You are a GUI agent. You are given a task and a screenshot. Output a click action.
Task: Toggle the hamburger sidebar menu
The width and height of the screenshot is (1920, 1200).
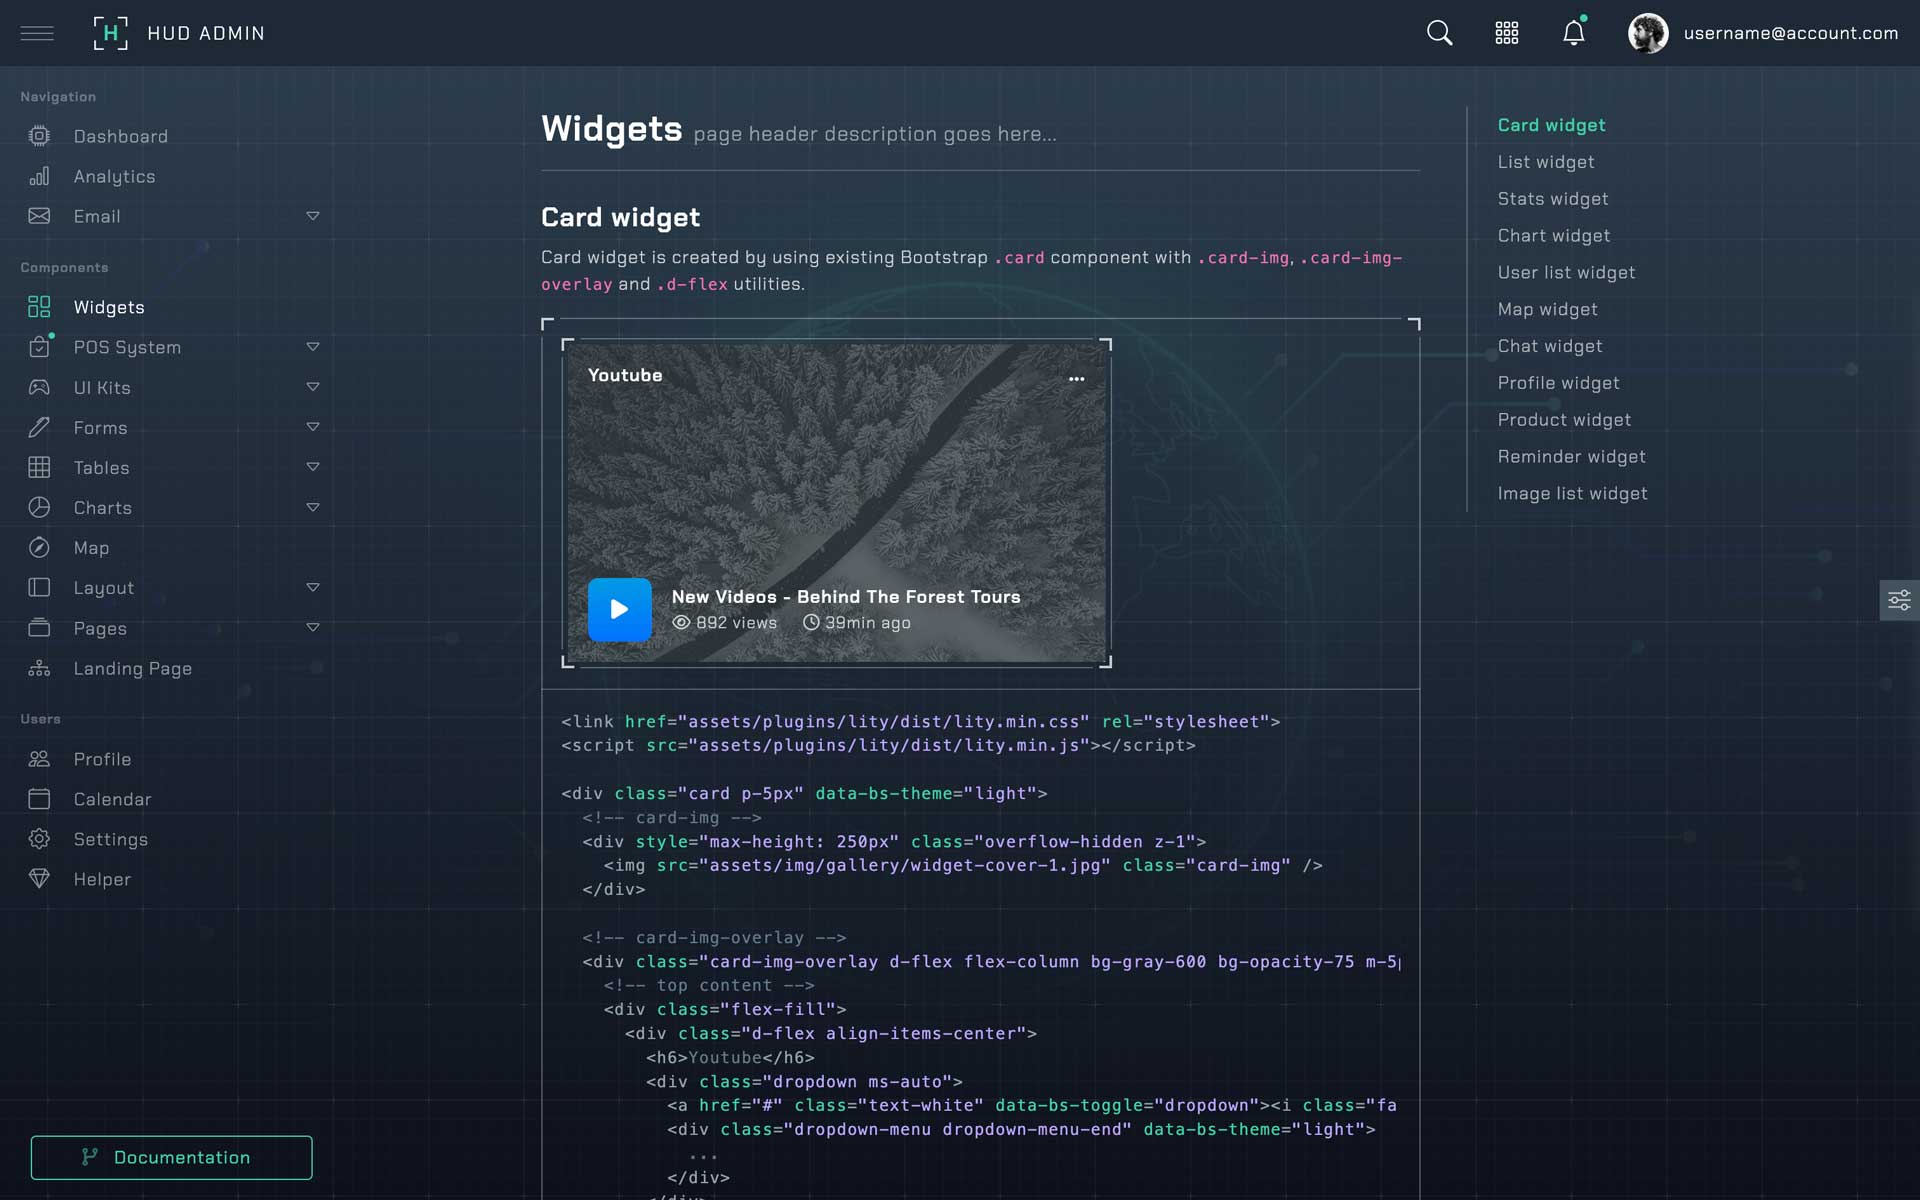[x=37, y=33]
